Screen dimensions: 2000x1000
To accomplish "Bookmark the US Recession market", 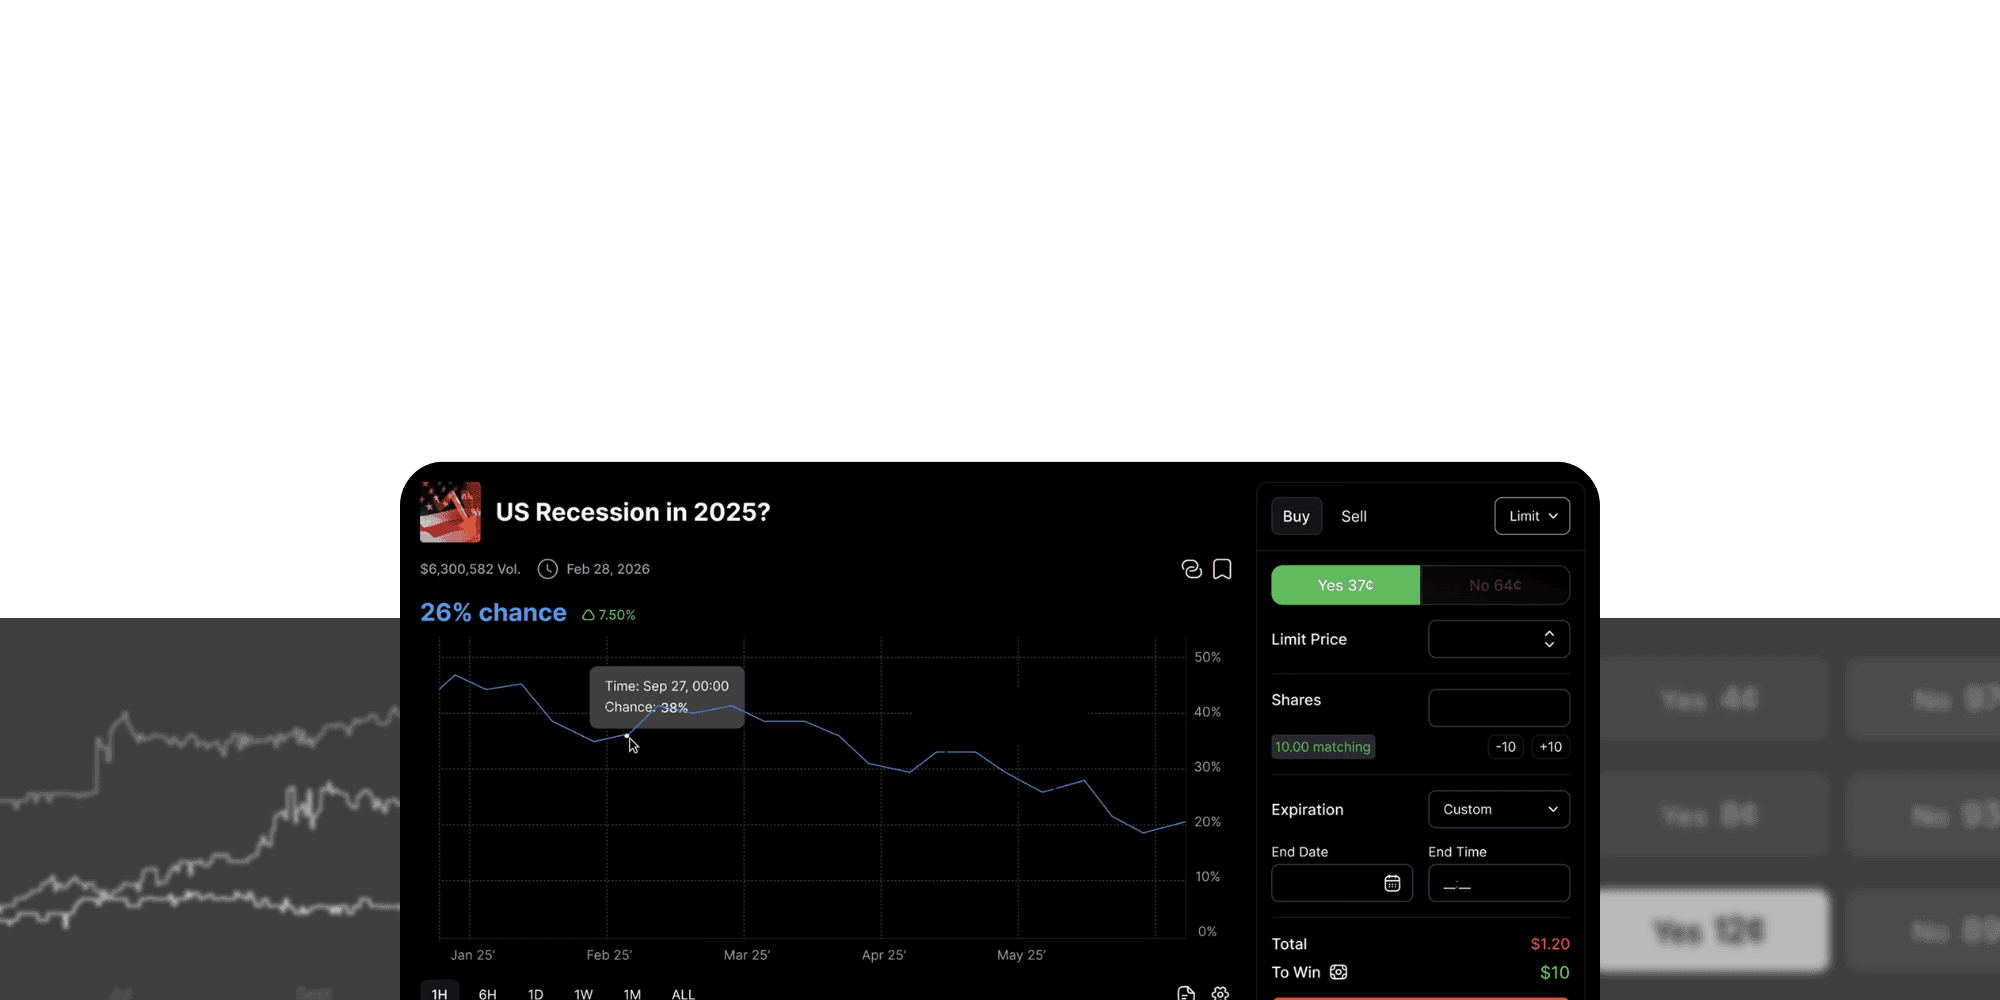I will point(1222,569).
